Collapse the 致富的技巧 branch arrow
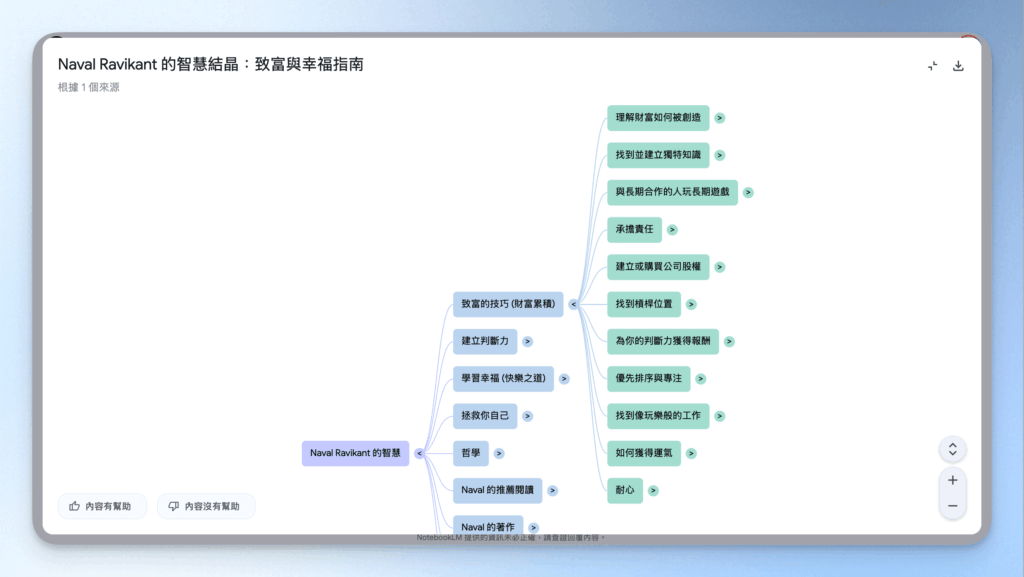This screenshot has width=1024, height=577. click(573, 304)
